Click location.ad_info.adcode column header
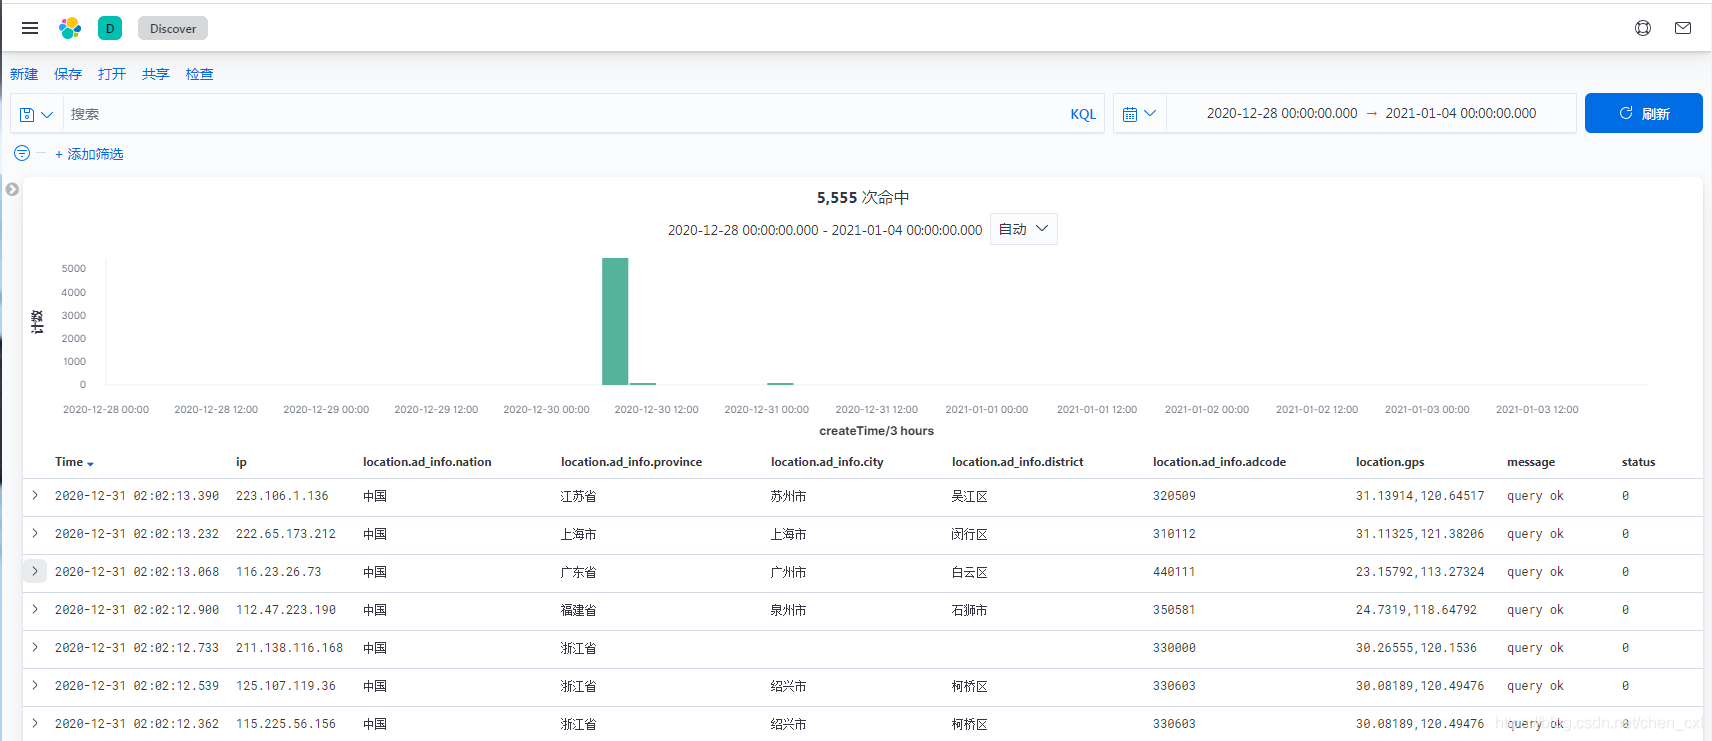This screenshot has width=1712, height=741. pos(1219,462)
